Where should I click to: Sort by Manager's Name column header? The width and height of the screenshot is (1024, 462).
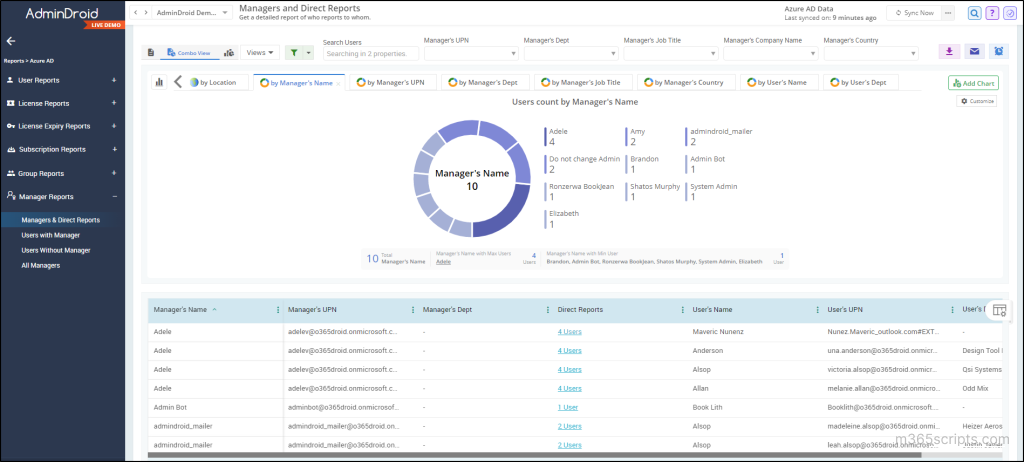click(180, 310)
